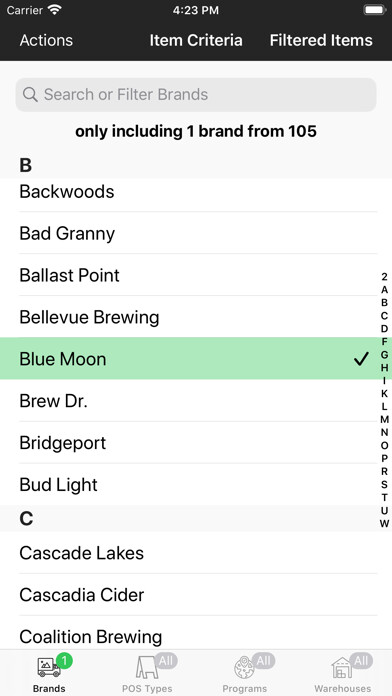Open the Actions menu
This screenshot has width=392, height=696.
46,40
